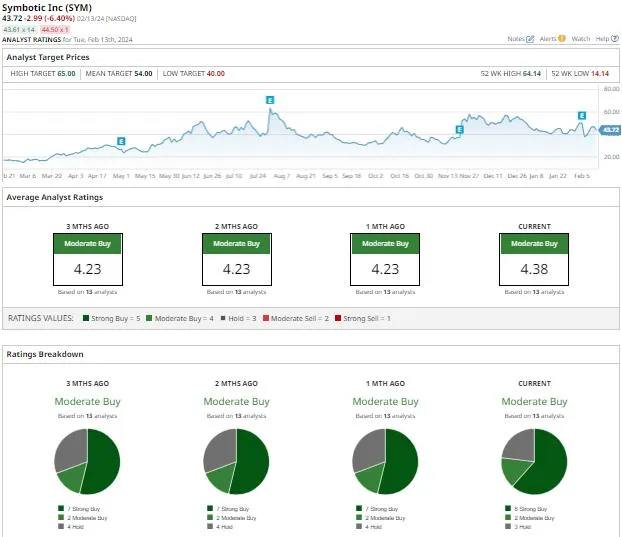
Task: Click the -2.99 (-6.40%) price change text
Action: (x=50, y=19)
